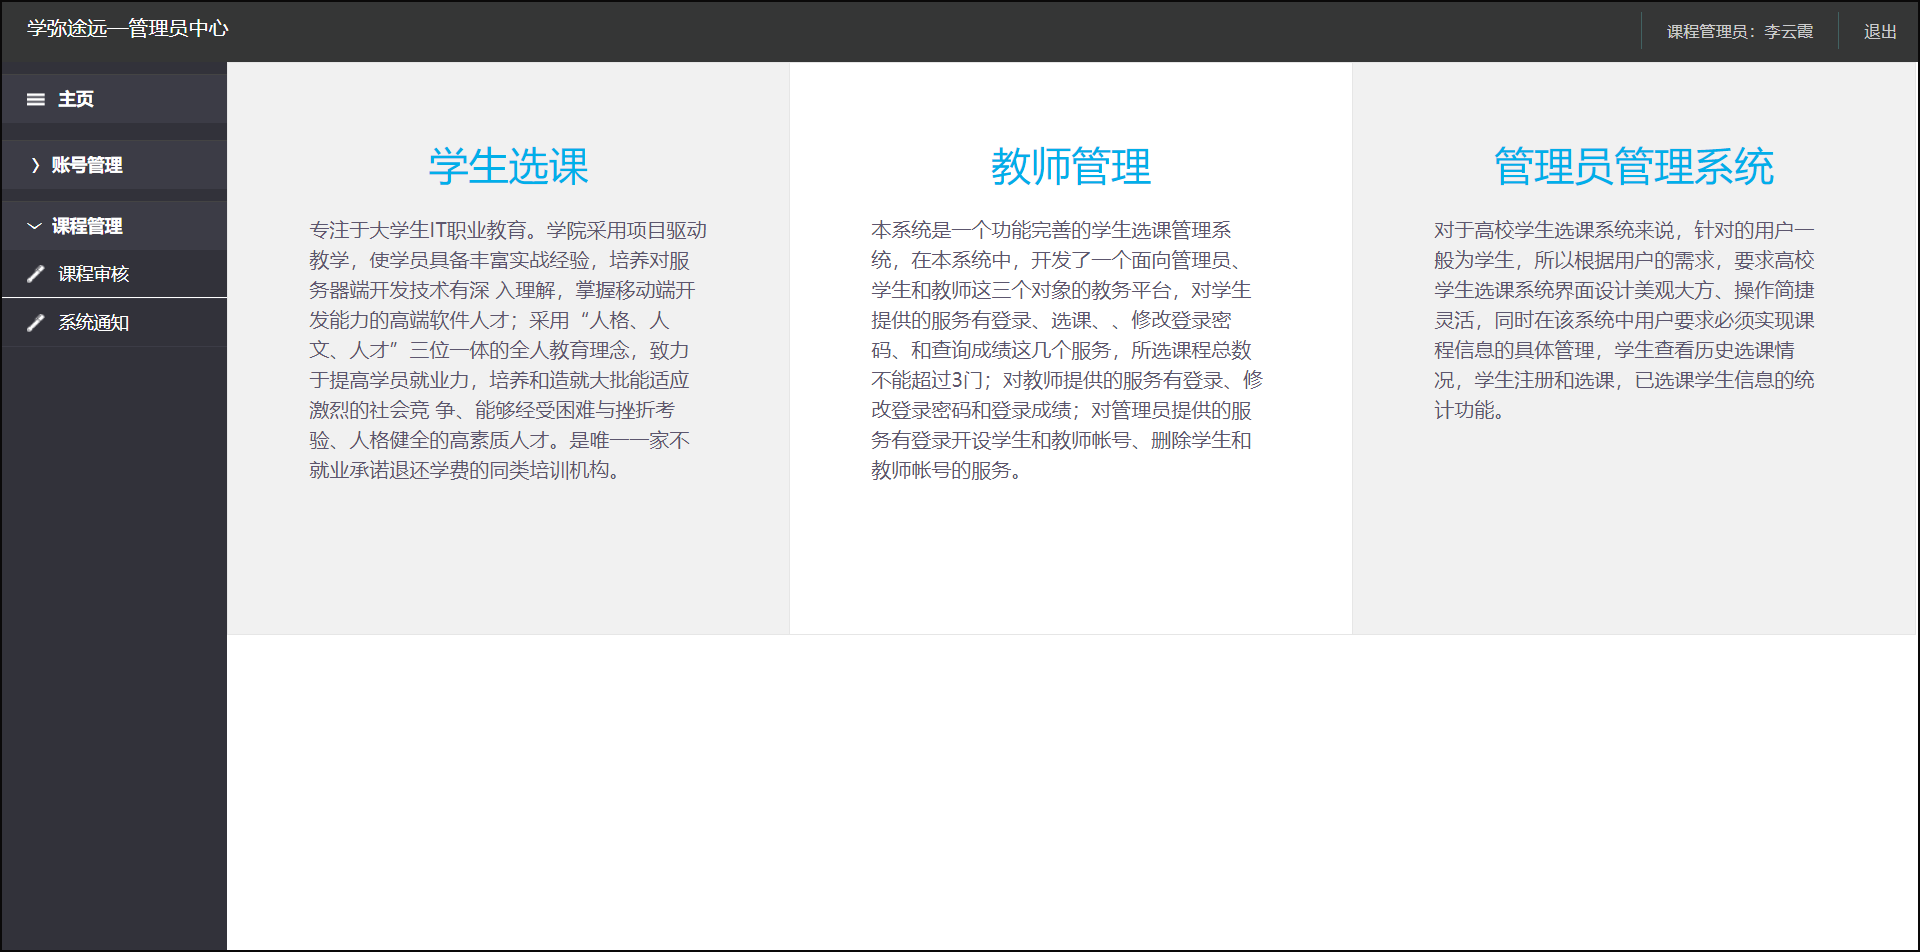Click the pencil icon beside 系统通知
1920x952 pixels.
point(36,322)
